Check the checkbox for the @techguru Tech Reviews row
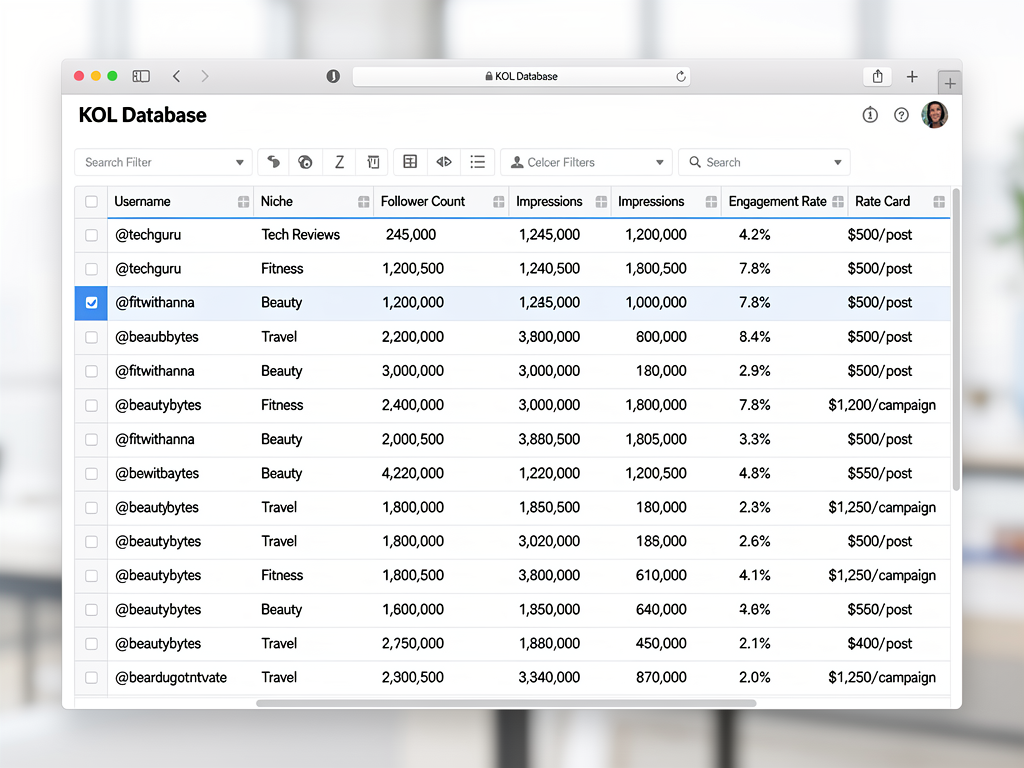1024x768 pixels. pos(90,234)
